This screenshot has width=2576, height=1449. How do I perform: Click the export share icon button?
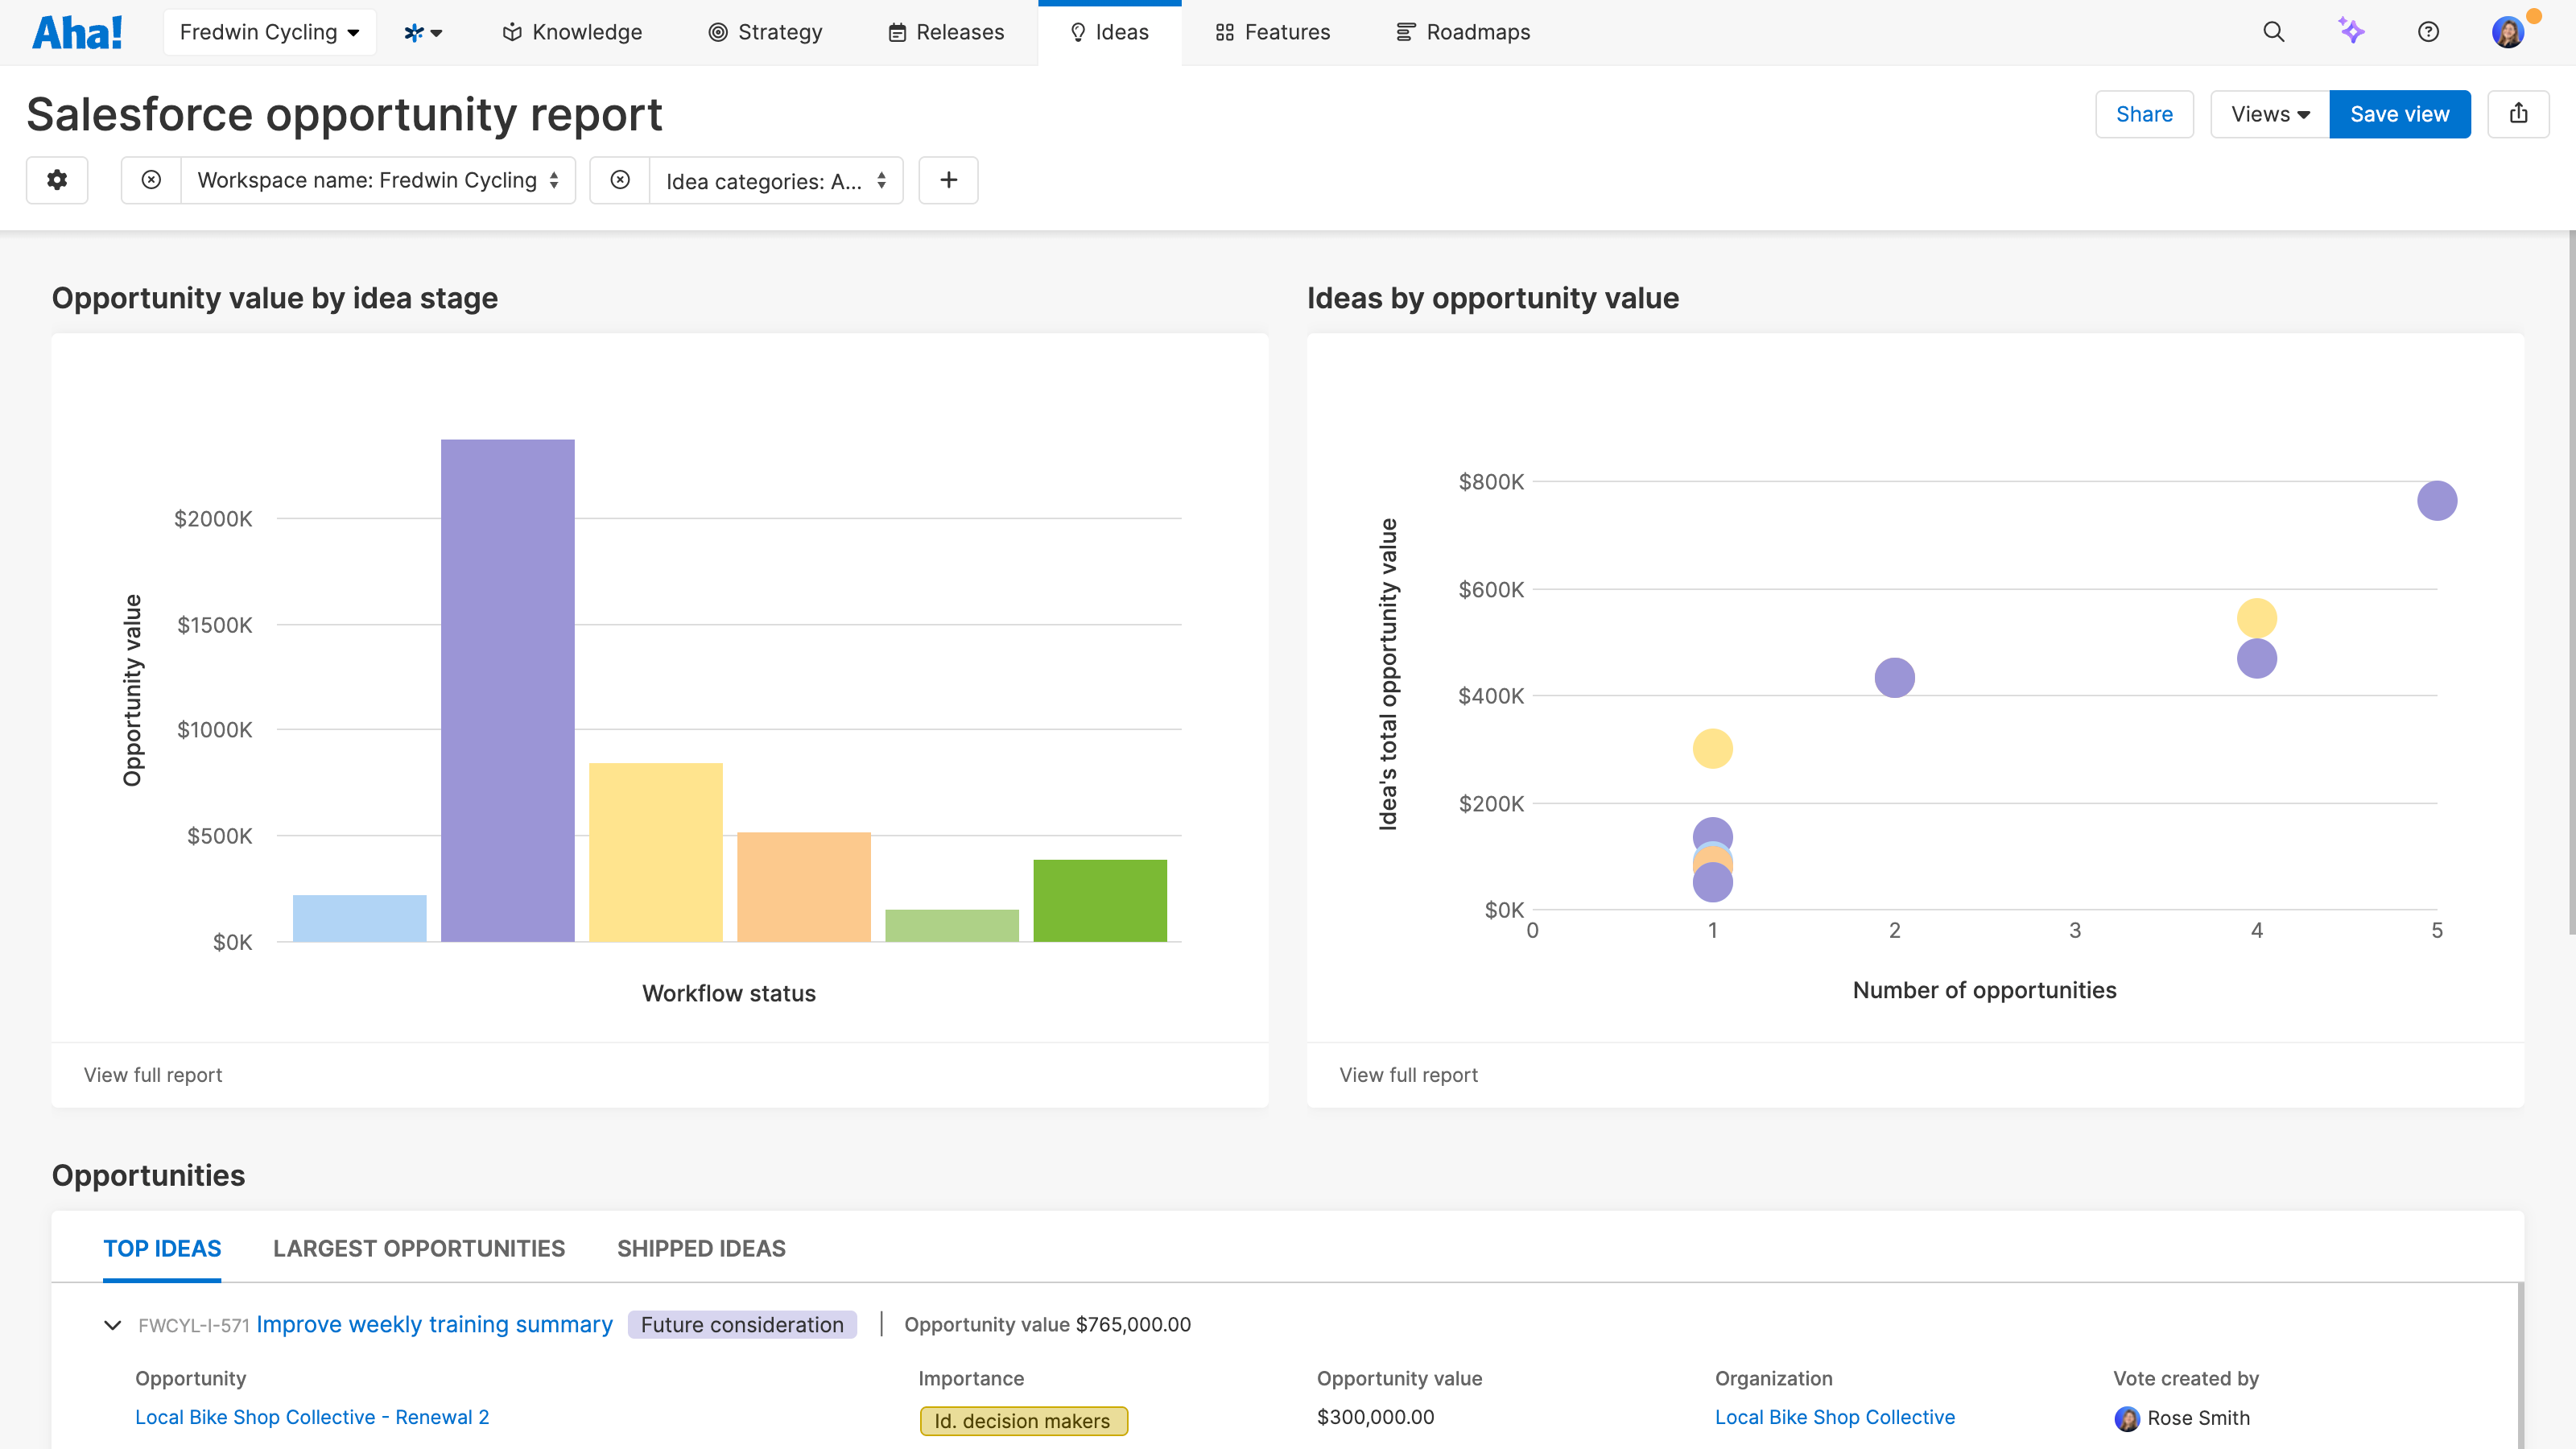pos(2518,114)
